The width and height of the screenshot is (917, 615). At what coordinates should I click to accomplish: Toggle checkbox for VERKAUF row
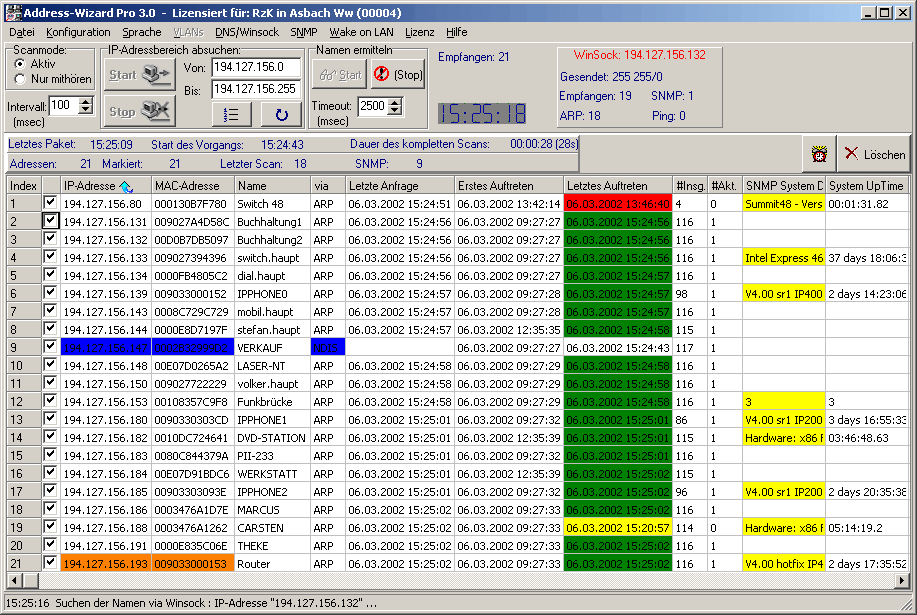50,347
